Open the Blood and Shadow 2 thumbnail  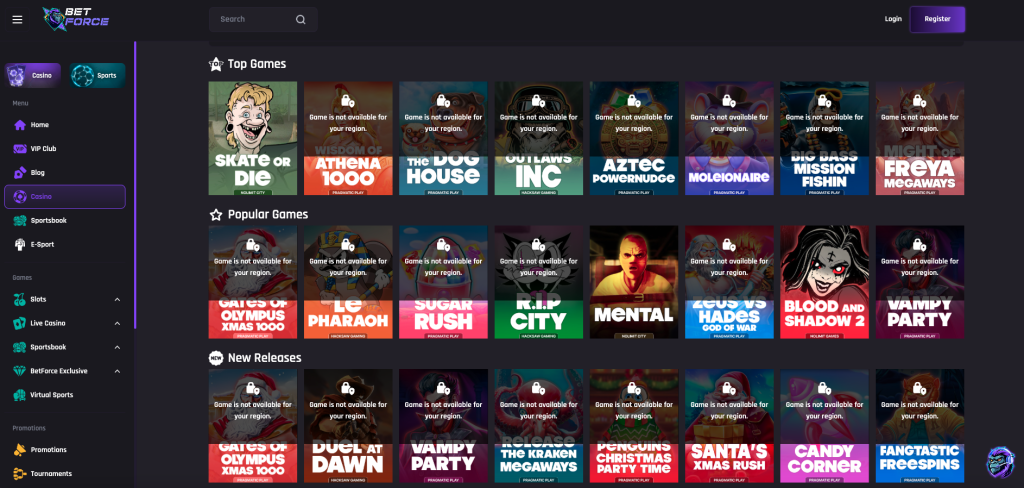825,282
